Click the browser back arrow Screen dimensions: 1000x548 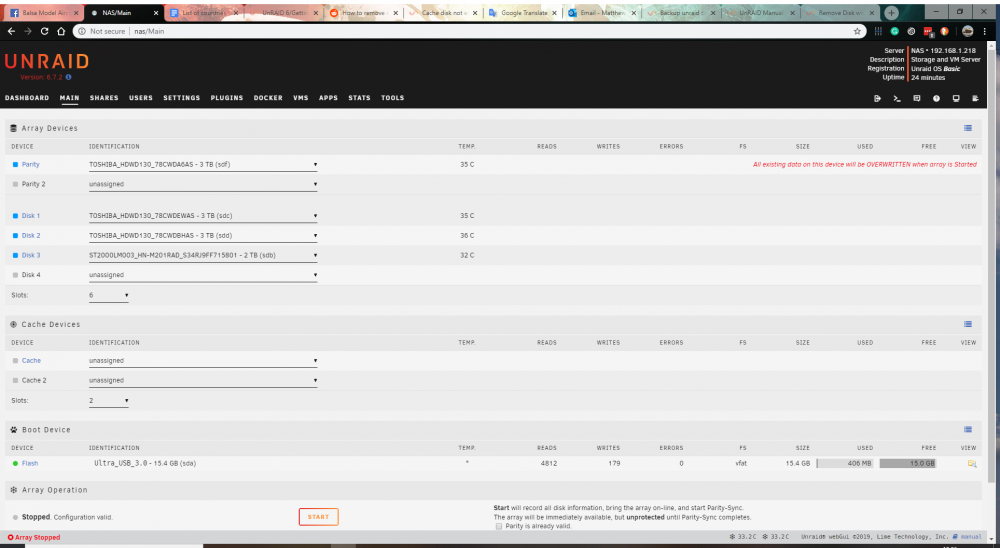pyautogui.click(x=11, y=31)
